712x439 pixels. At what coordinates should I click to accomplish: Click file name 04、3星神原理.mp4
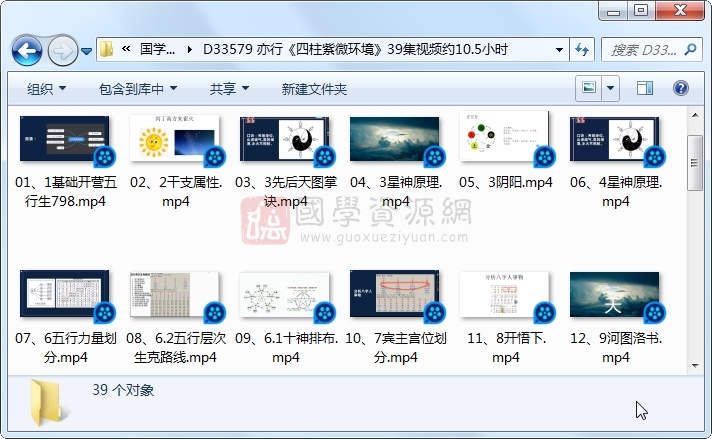396,192
